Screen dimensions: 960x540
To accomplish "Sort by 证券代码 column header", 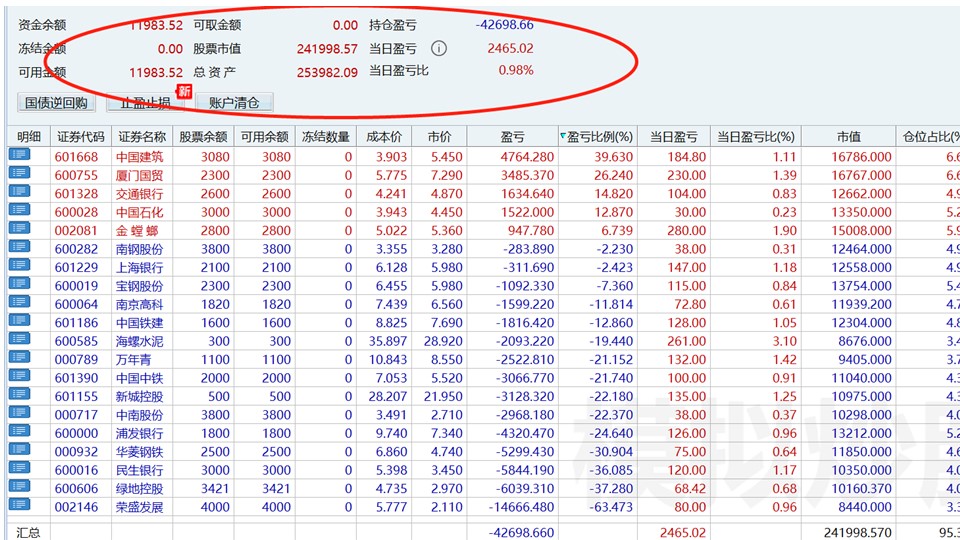I will [81, 137].
